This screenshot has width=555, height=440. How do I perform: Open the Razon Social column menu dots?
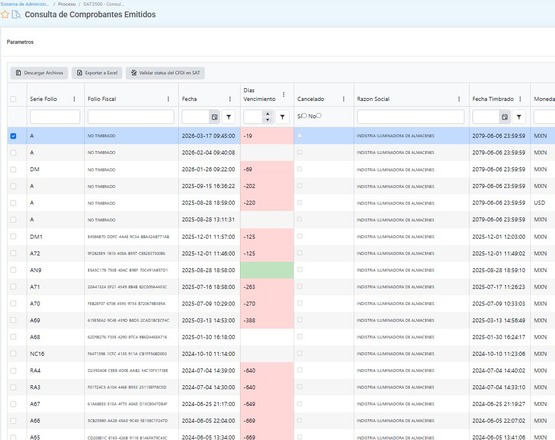pyautogui.click(x=459, y=99)
